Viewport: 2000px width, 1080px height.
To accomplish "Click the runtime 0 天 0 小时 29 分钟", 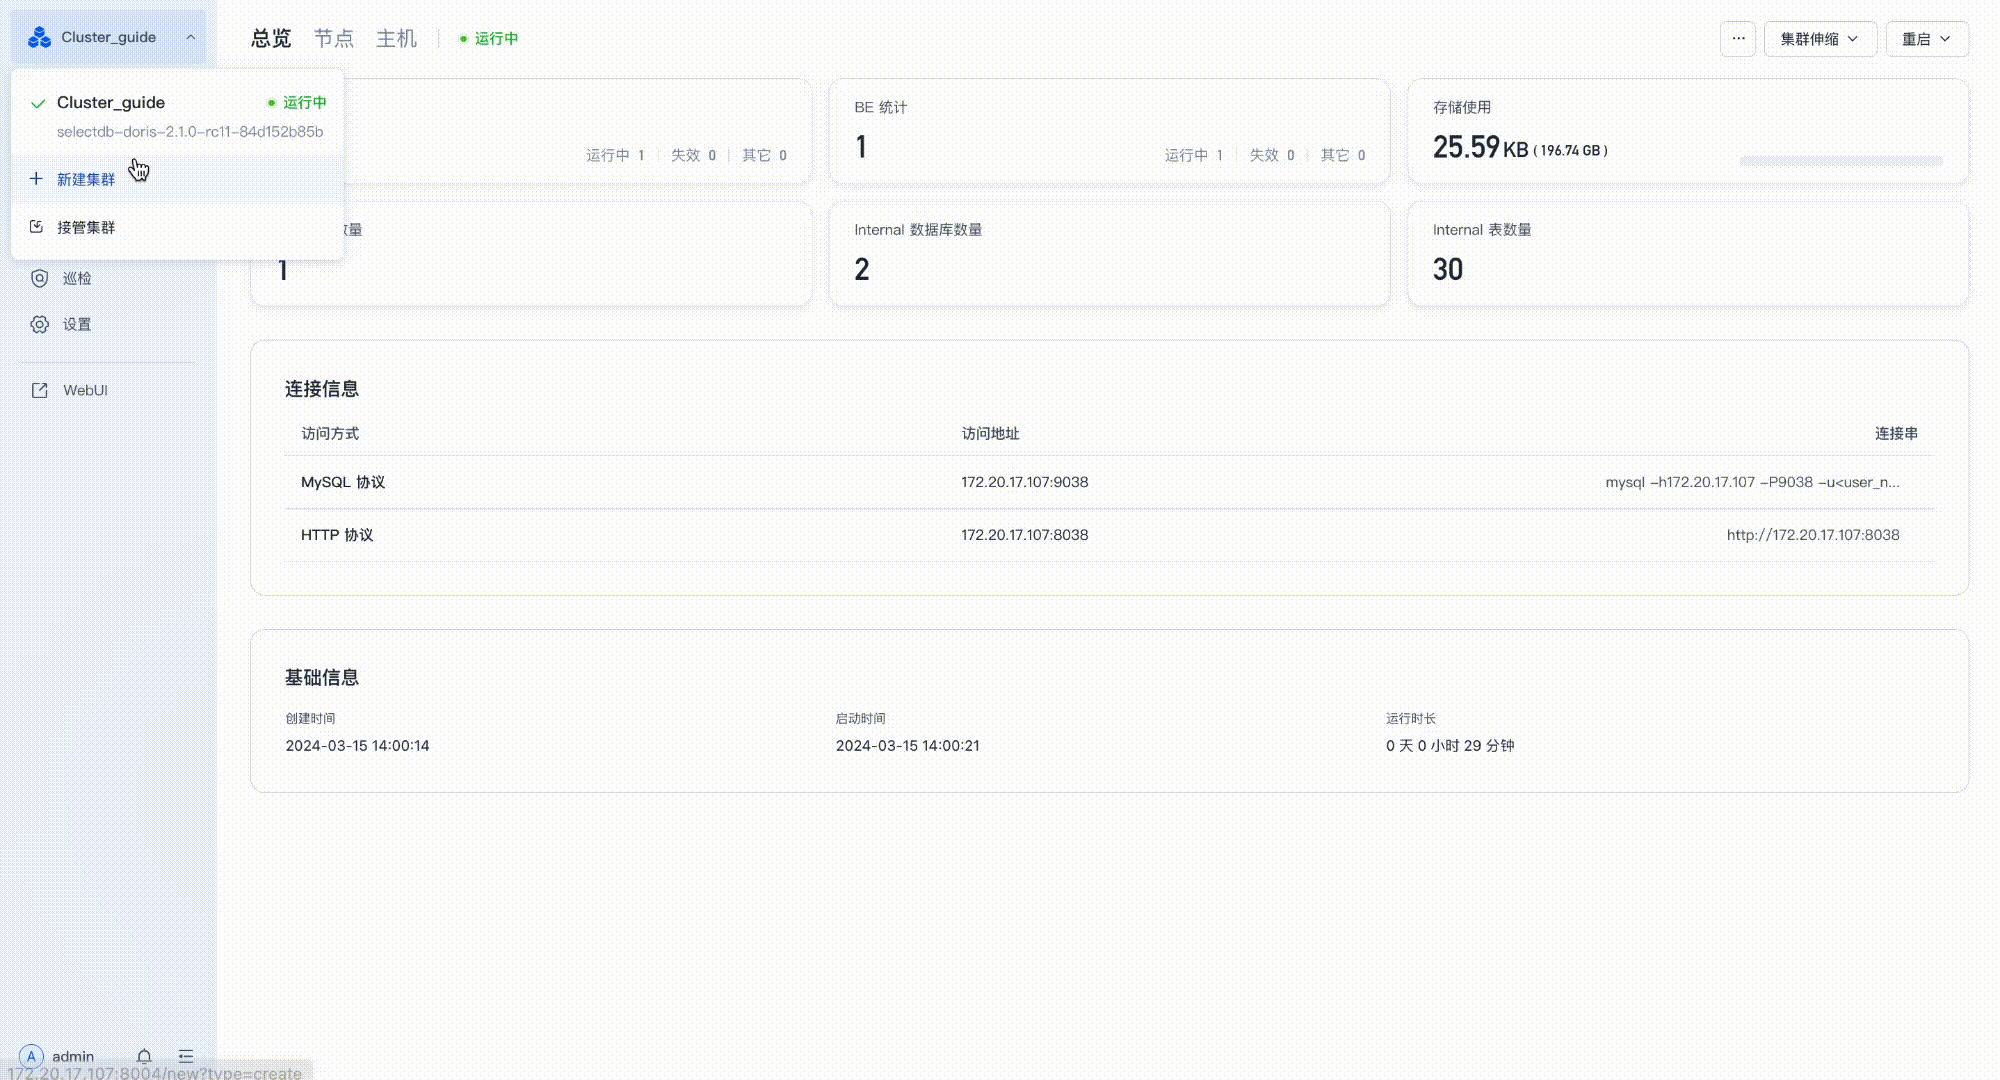I will click(x=1450, y=746).
